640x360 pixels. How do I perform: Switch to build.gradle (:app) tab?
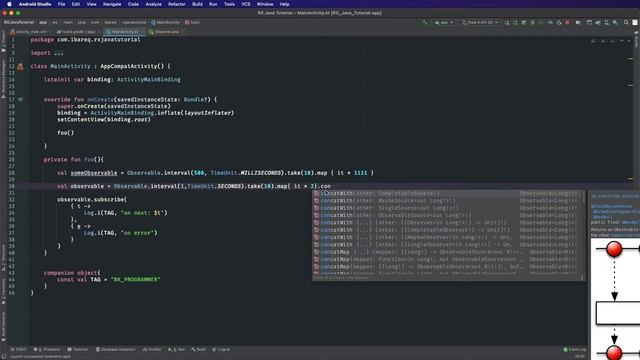coord(77,31)
